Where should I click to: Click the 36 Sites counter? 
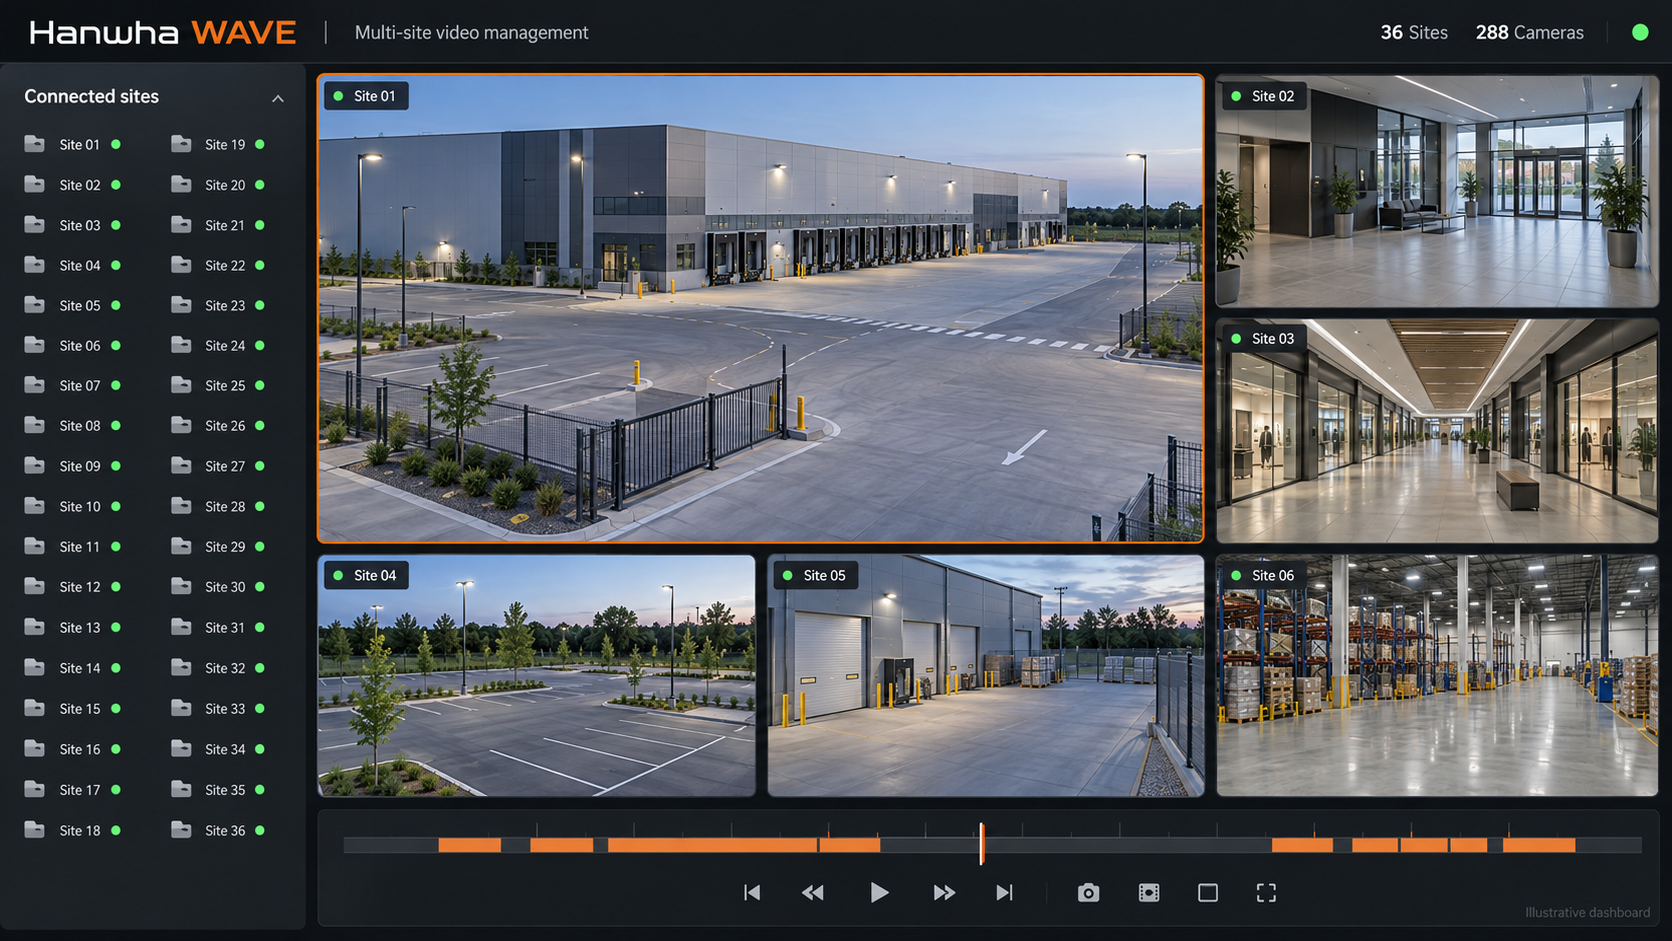point(1414,33)
